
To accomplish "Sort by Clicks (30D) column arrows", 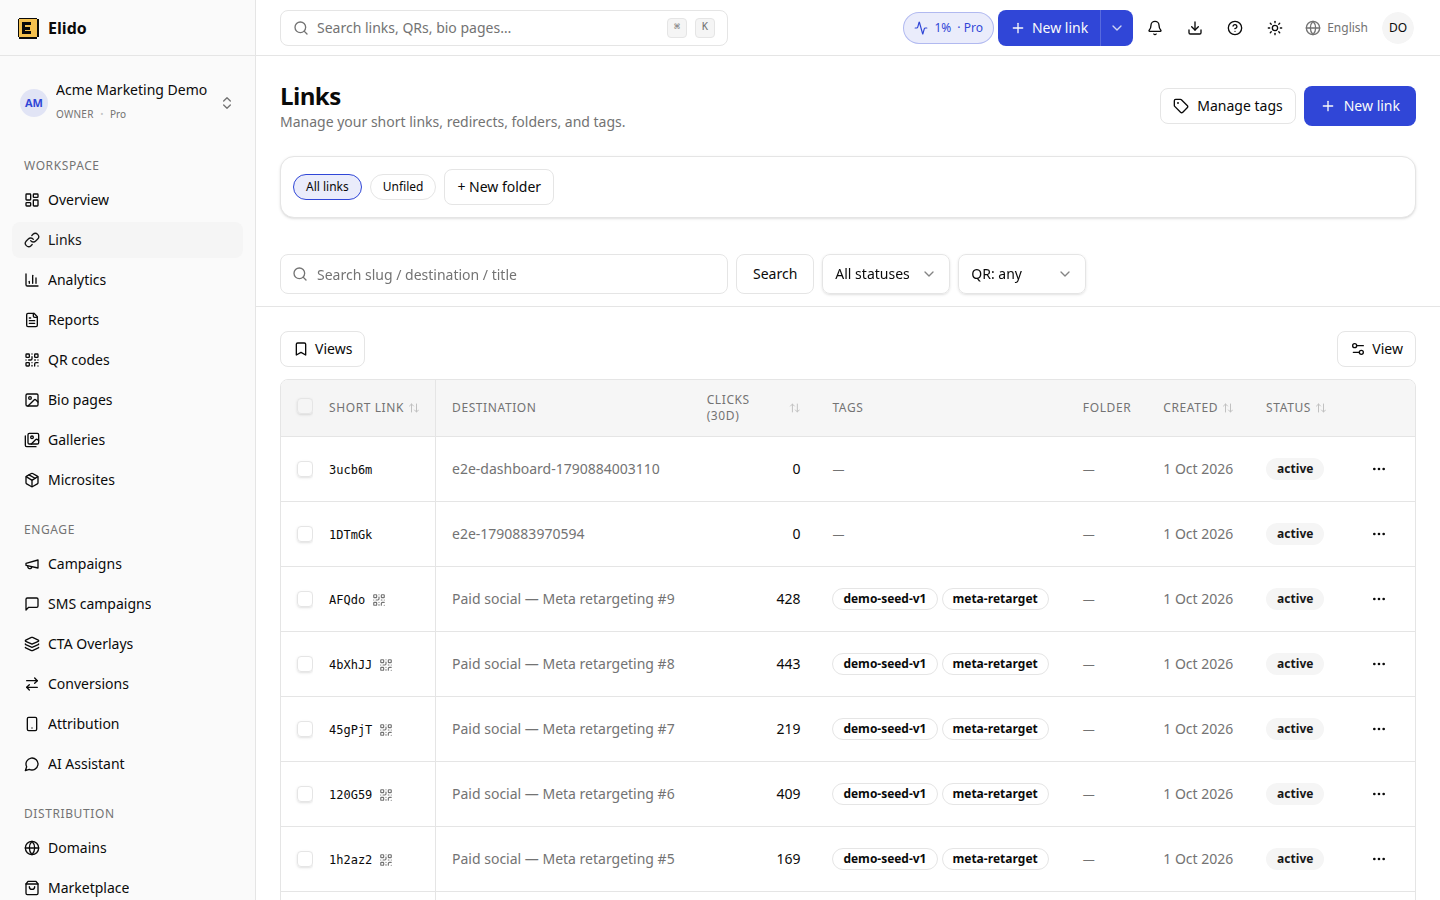I will pyautogui.click(x=795, y=408).
